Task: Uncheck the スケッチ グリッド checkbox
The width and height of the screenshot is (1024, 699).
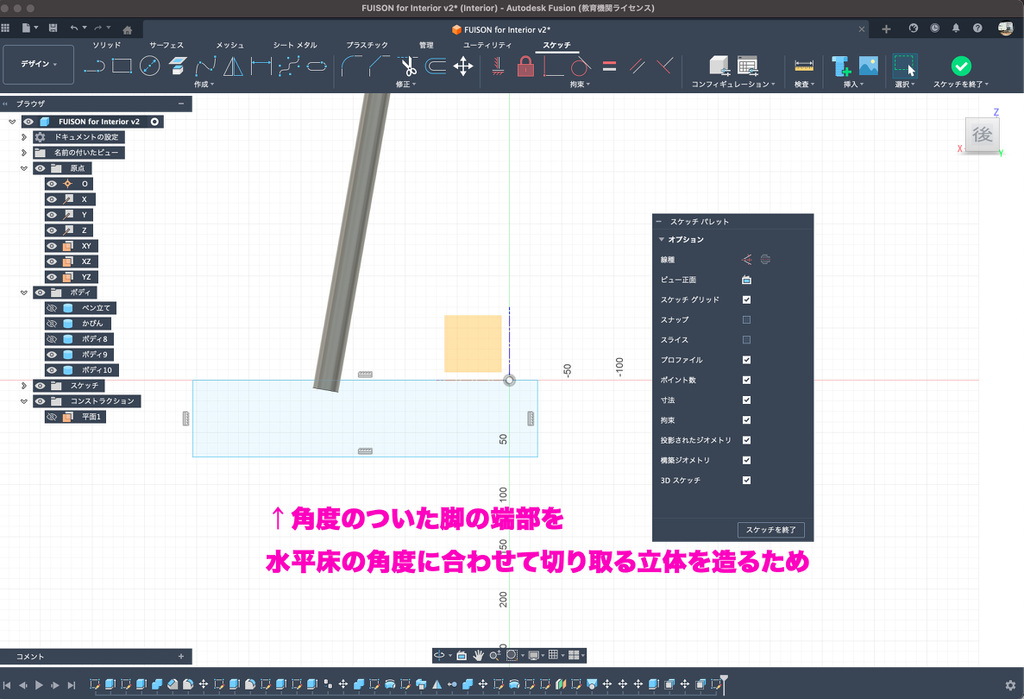Action: pos(746,300)
